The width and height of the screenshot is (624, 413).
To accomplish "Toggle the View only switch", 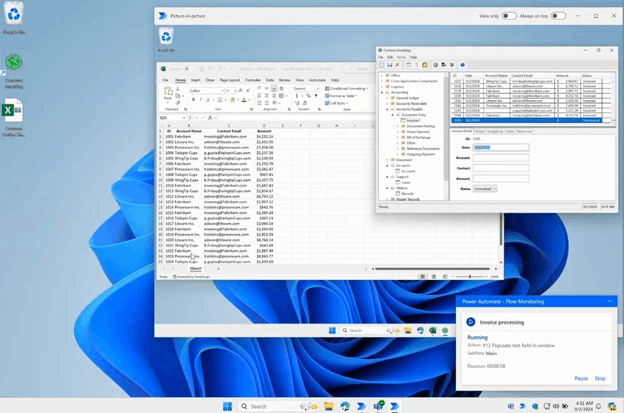I will [509, 16].
